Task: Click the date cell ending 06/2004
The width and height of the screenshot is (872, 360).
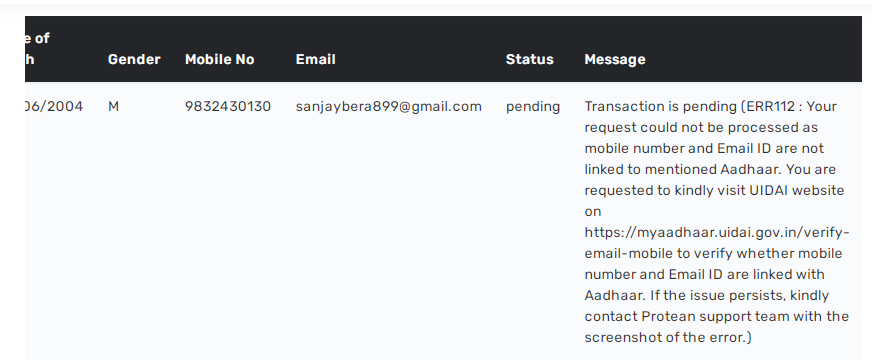Action: (54, 106)
